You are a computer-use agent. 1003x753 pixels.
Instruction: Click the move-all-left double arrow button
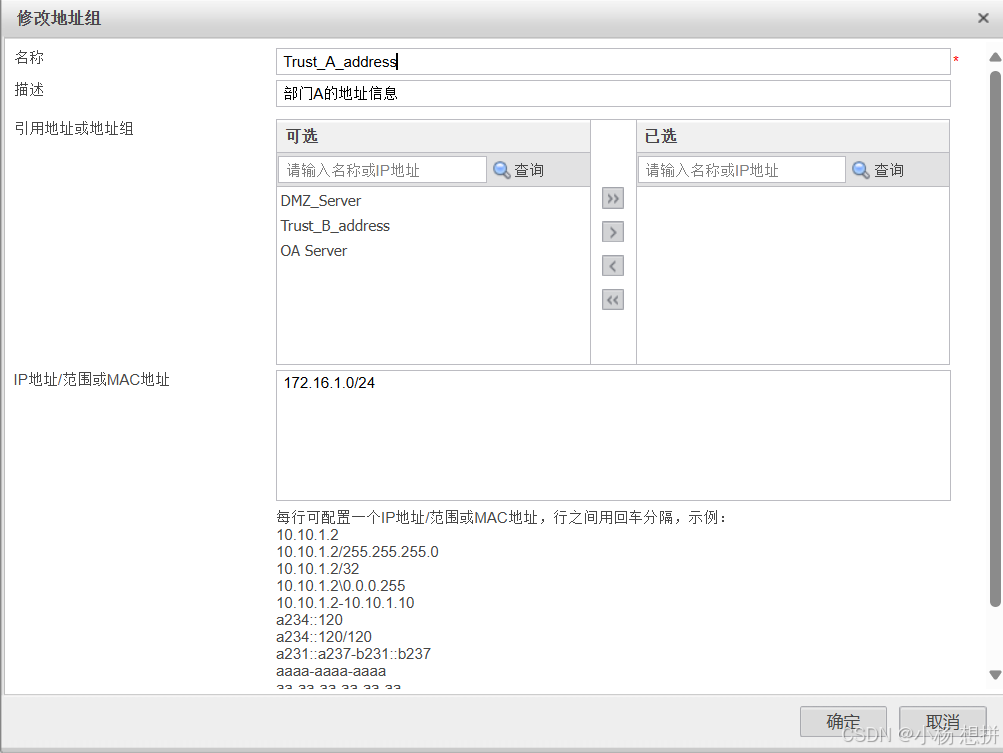click(613, 300)
